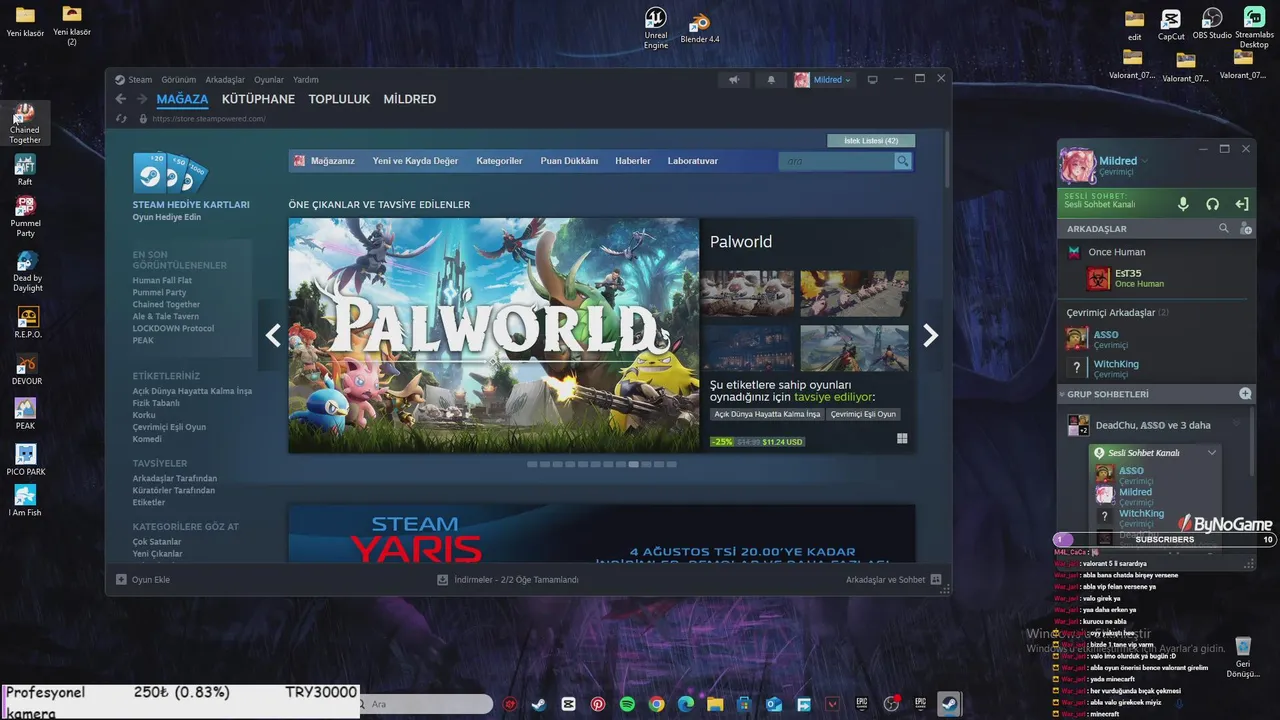
Task: Open the Çok Satanlar category link
Action: click(x=157, y=542)
